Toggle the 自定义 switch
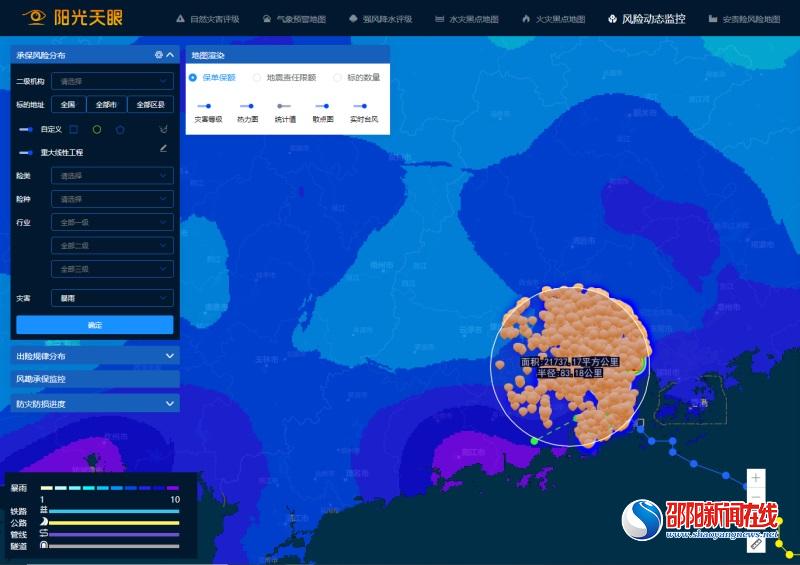 click(26, 130)
